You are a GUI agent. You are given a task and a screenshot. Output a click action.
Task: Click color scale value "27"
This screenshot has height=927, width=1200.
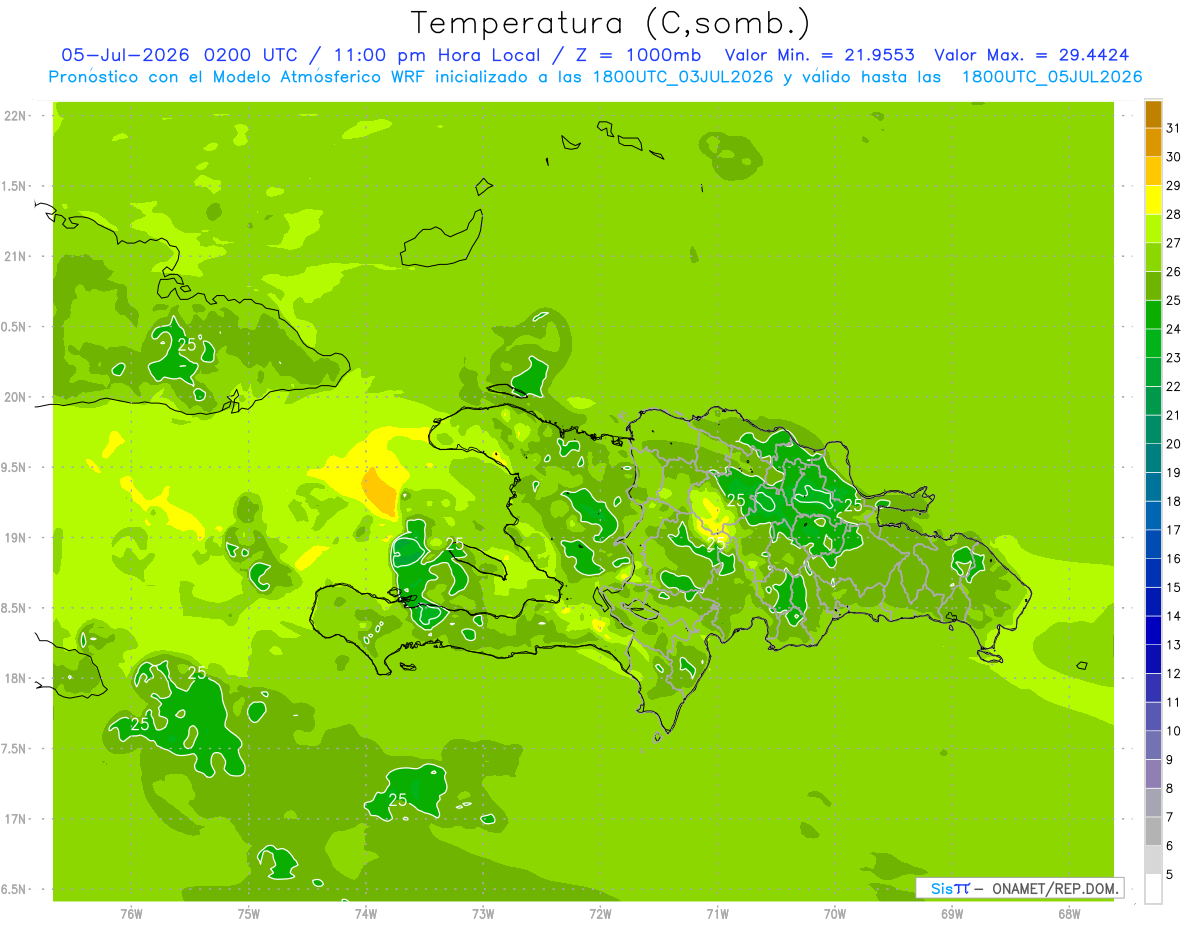point(1174,243)
